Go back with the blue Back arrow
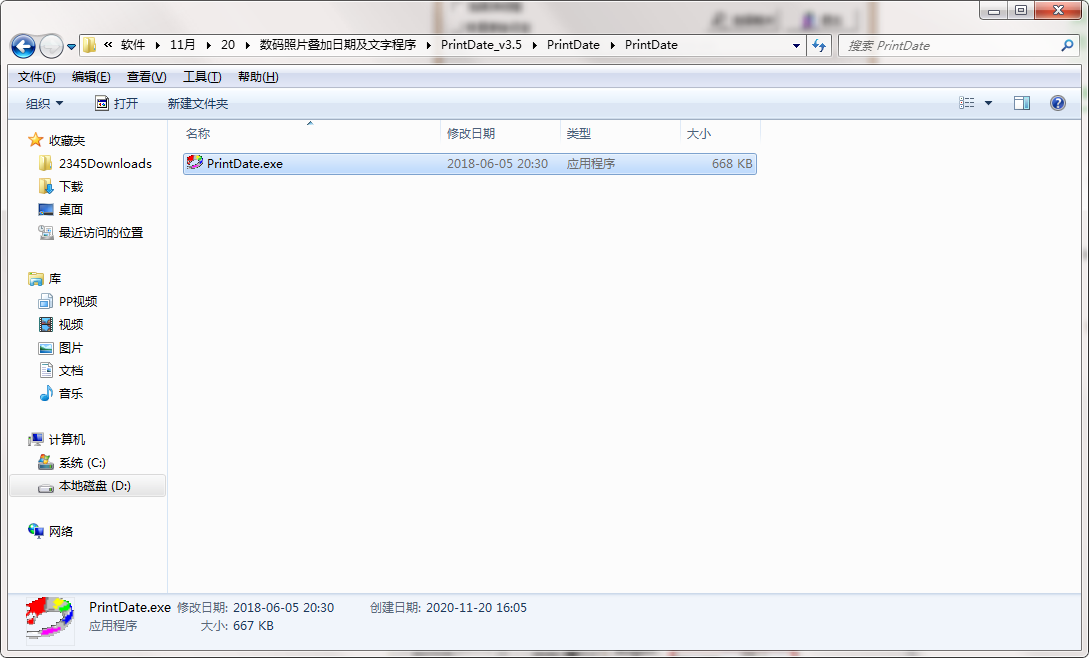The width and height of the screenshot is (1089, 658). pyautogui.click(x=23, y=46)
